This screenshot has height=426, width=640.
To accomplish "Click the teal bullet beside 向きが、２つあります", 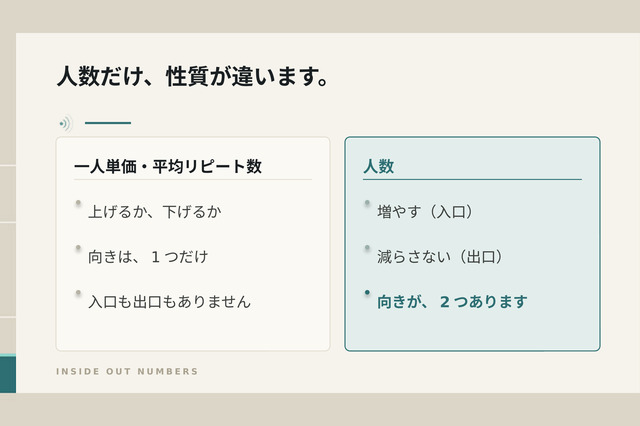I will pyautogui.click(x=367, y=292).
